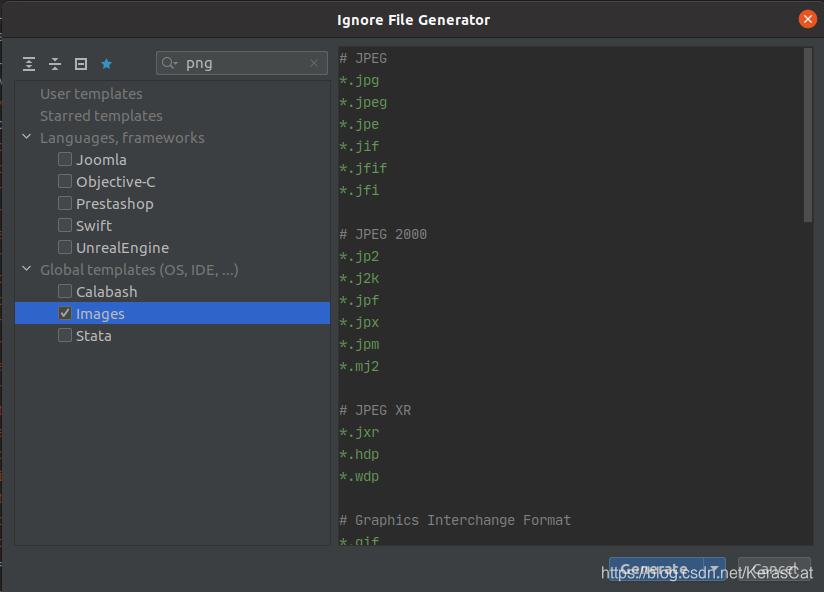The image size is (824, 592).
Task: Select the Calabash row label
Action: tap(107, 292)
